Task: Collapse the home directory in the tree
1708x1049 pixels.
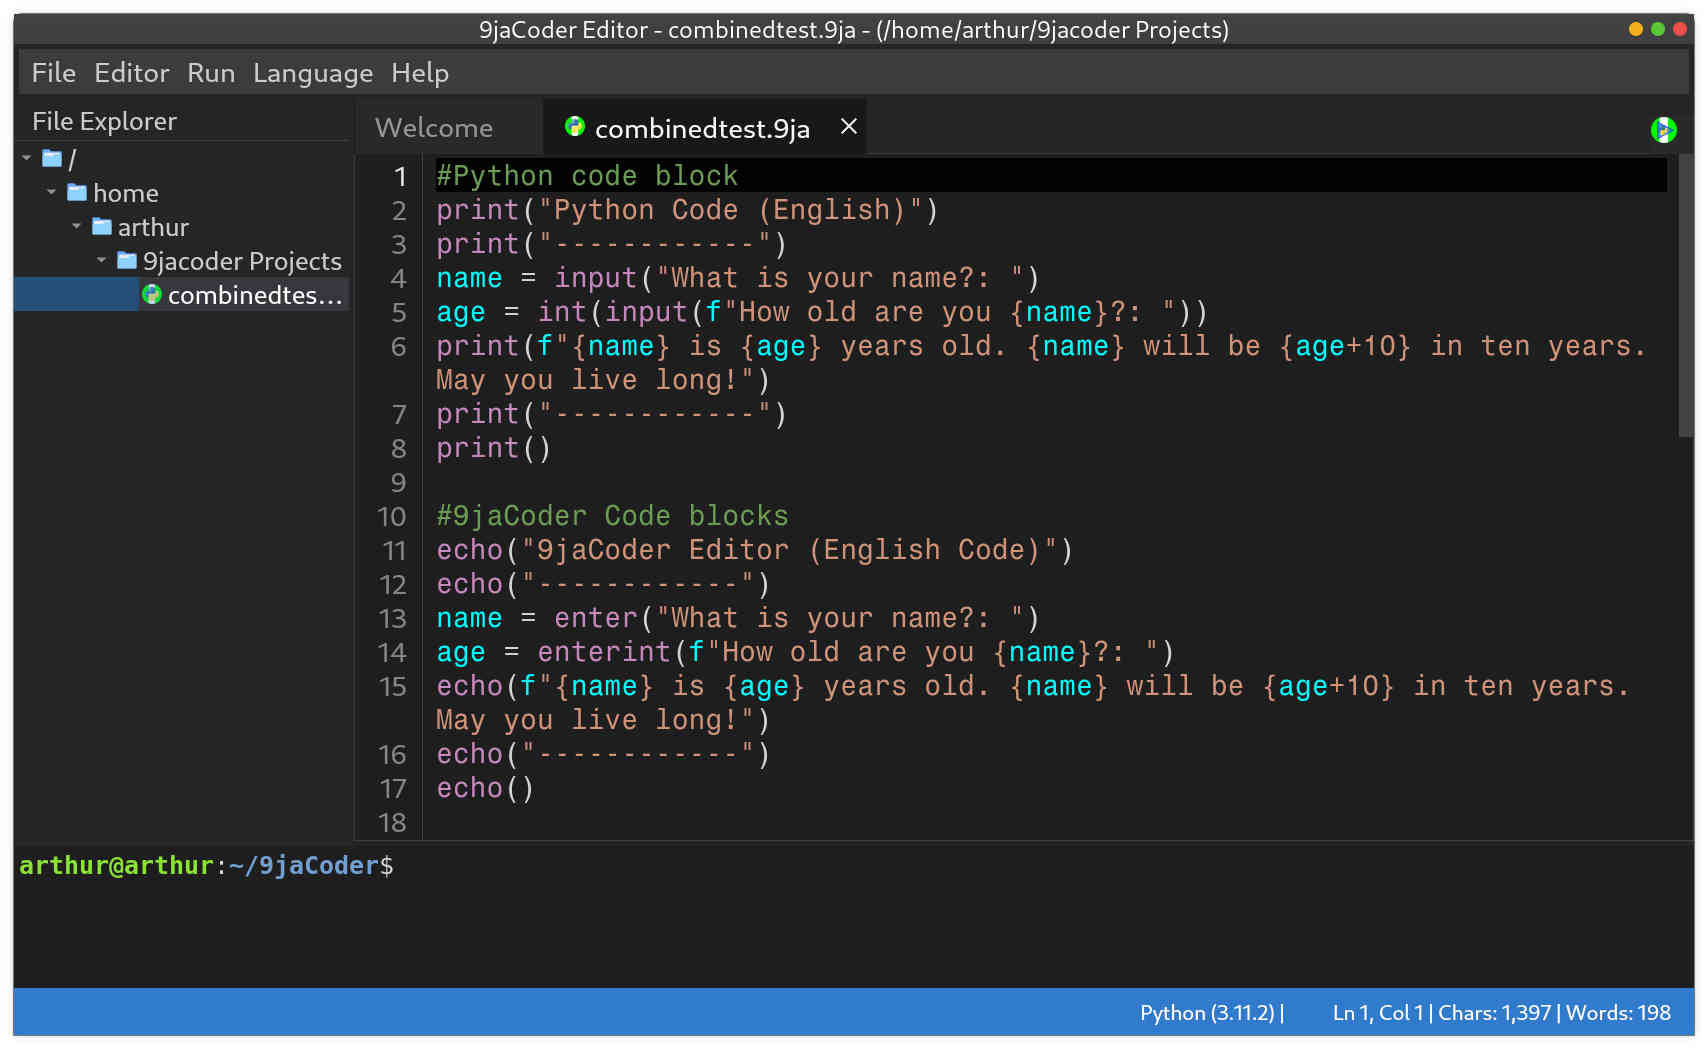Action: 52,192
